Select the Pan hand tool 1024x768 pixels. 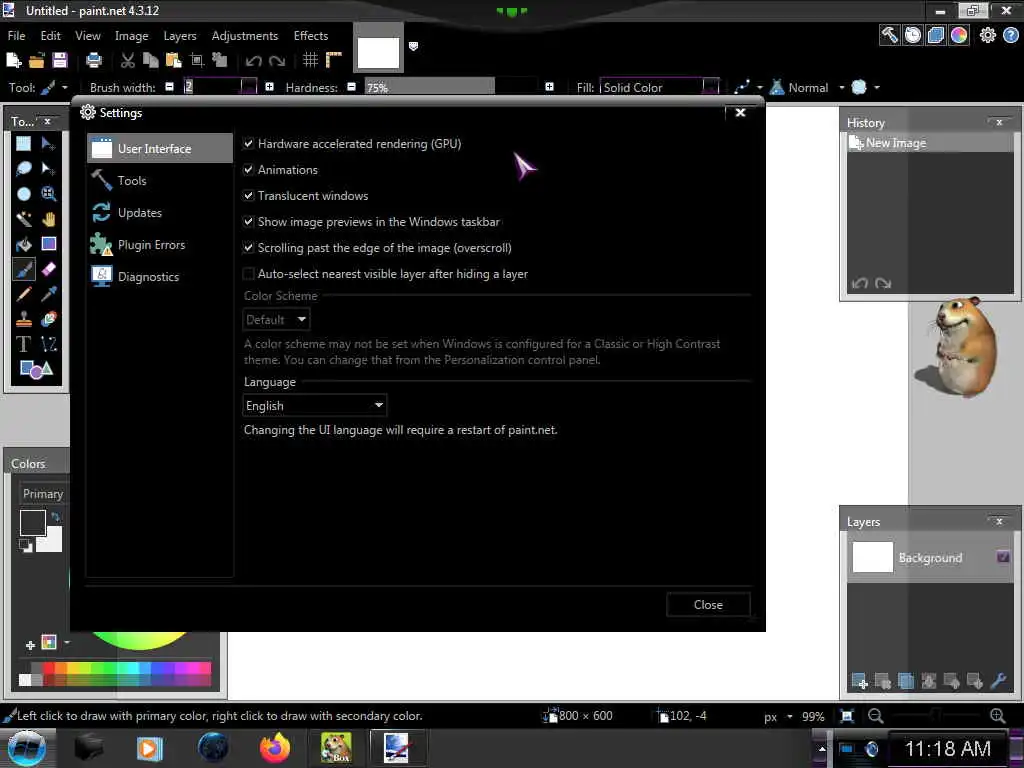[x=48, y=219]
